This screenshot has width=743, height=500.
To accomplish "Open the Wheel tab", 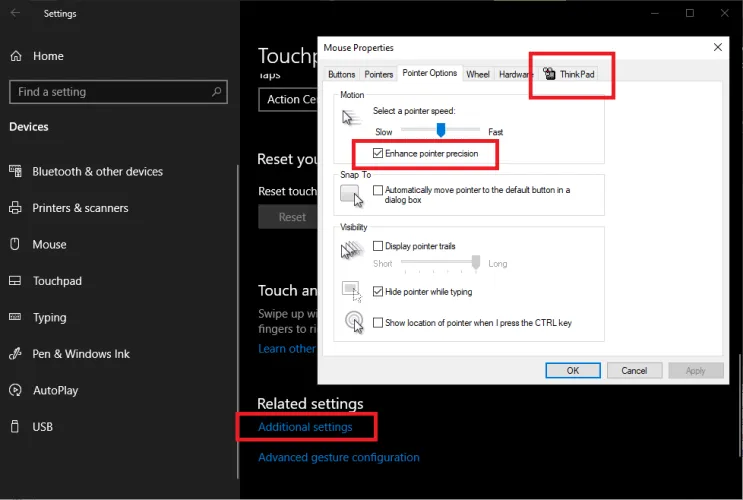I will [x=478, y=74].
